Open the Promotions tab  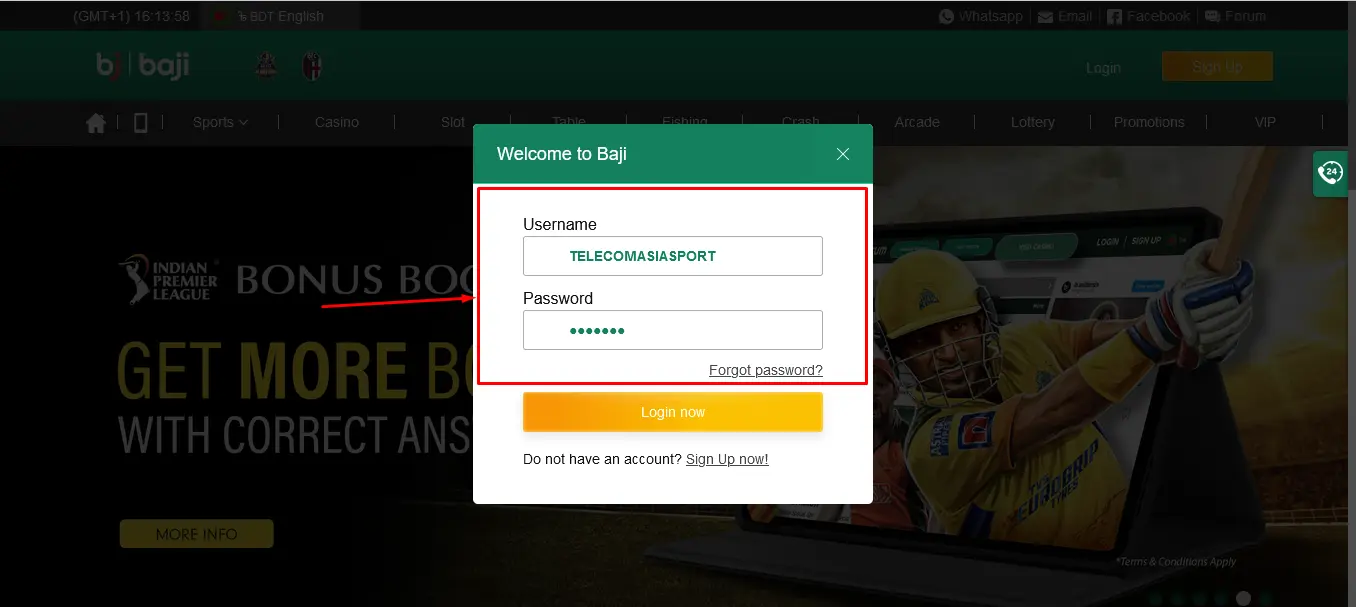[1149, 122]
